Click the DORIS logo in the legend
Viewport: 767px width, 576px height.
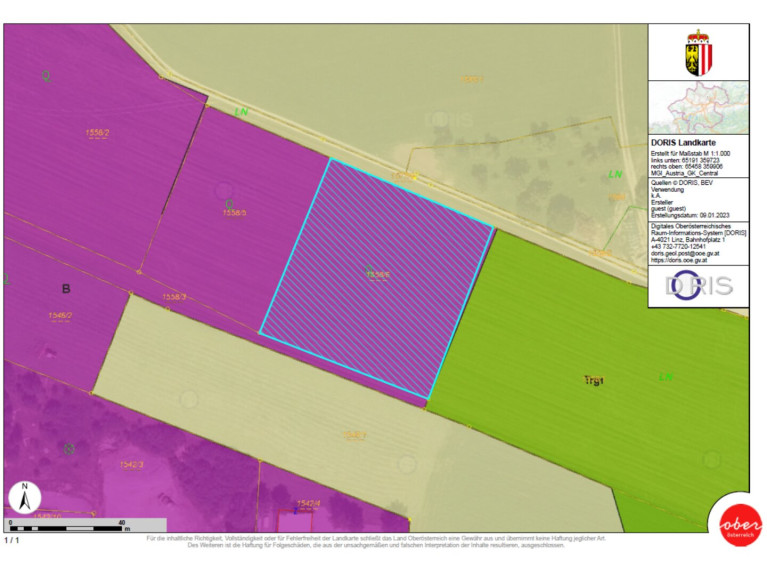[698, 285]
